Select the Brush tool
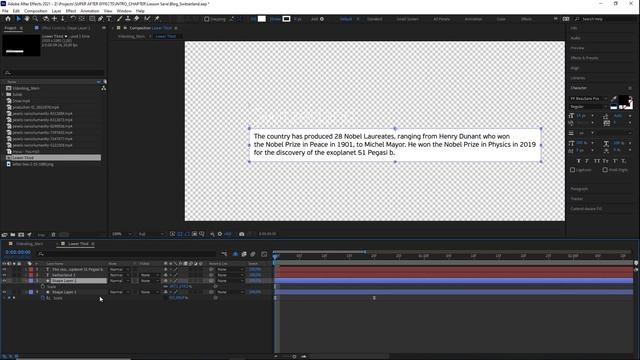640x360 pixels. click(x=119, y=19)
